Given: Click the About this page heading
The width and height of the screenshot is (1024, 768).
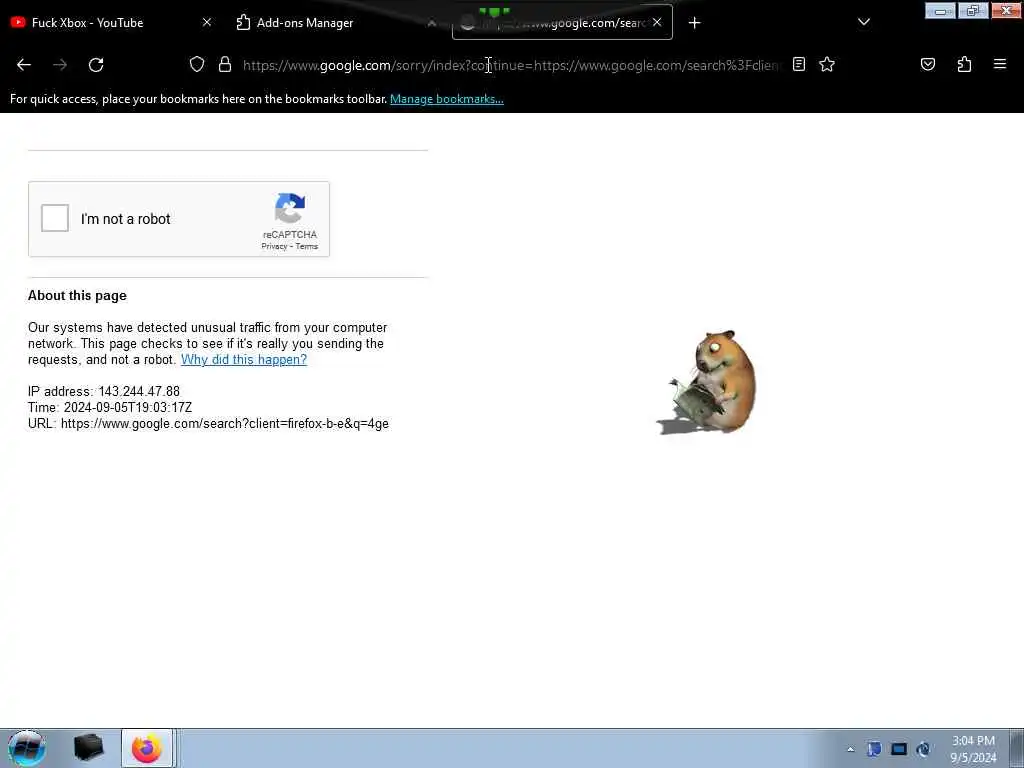Looking at the screenshot, I should pyautogui.click(x=77, y=295).
